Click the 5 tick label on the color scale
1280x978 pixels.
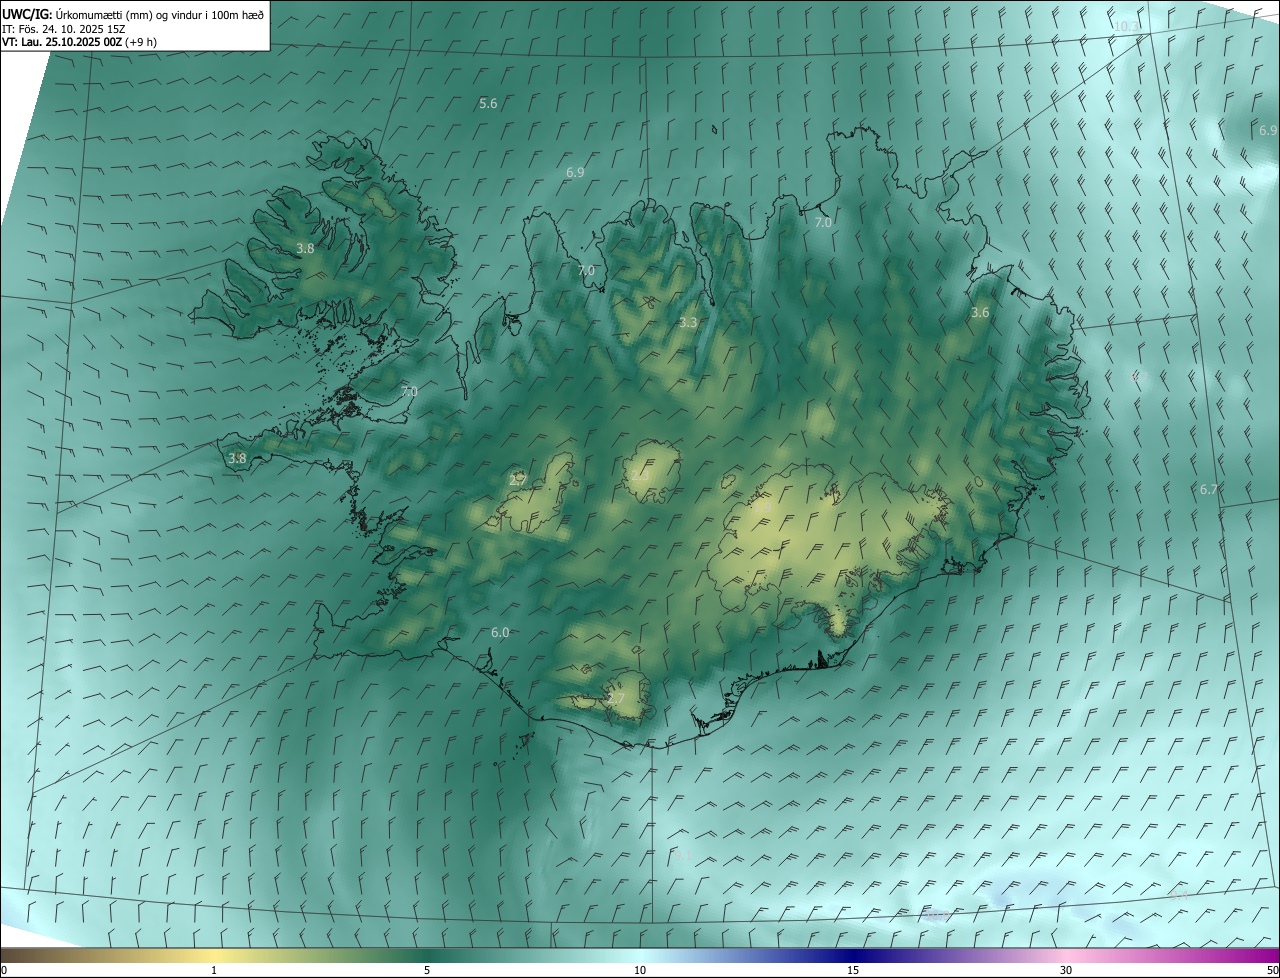(x=427, y=970)
